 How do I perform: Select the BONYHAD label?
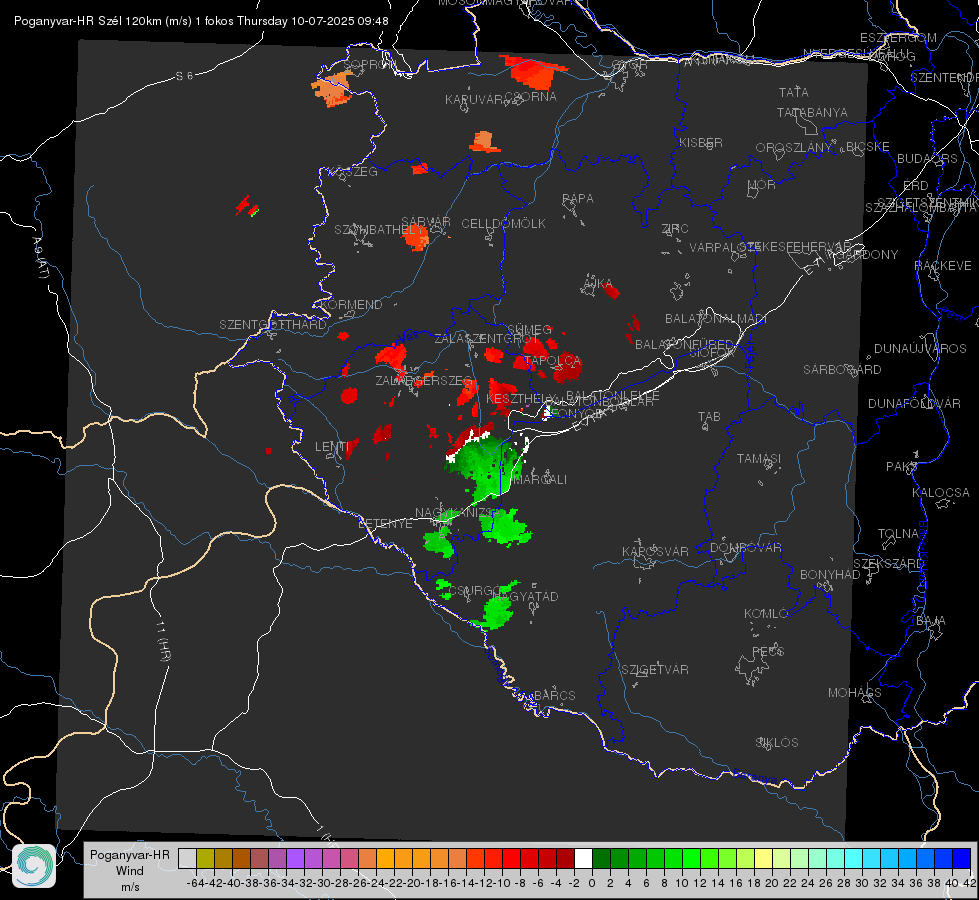point(830,575)
